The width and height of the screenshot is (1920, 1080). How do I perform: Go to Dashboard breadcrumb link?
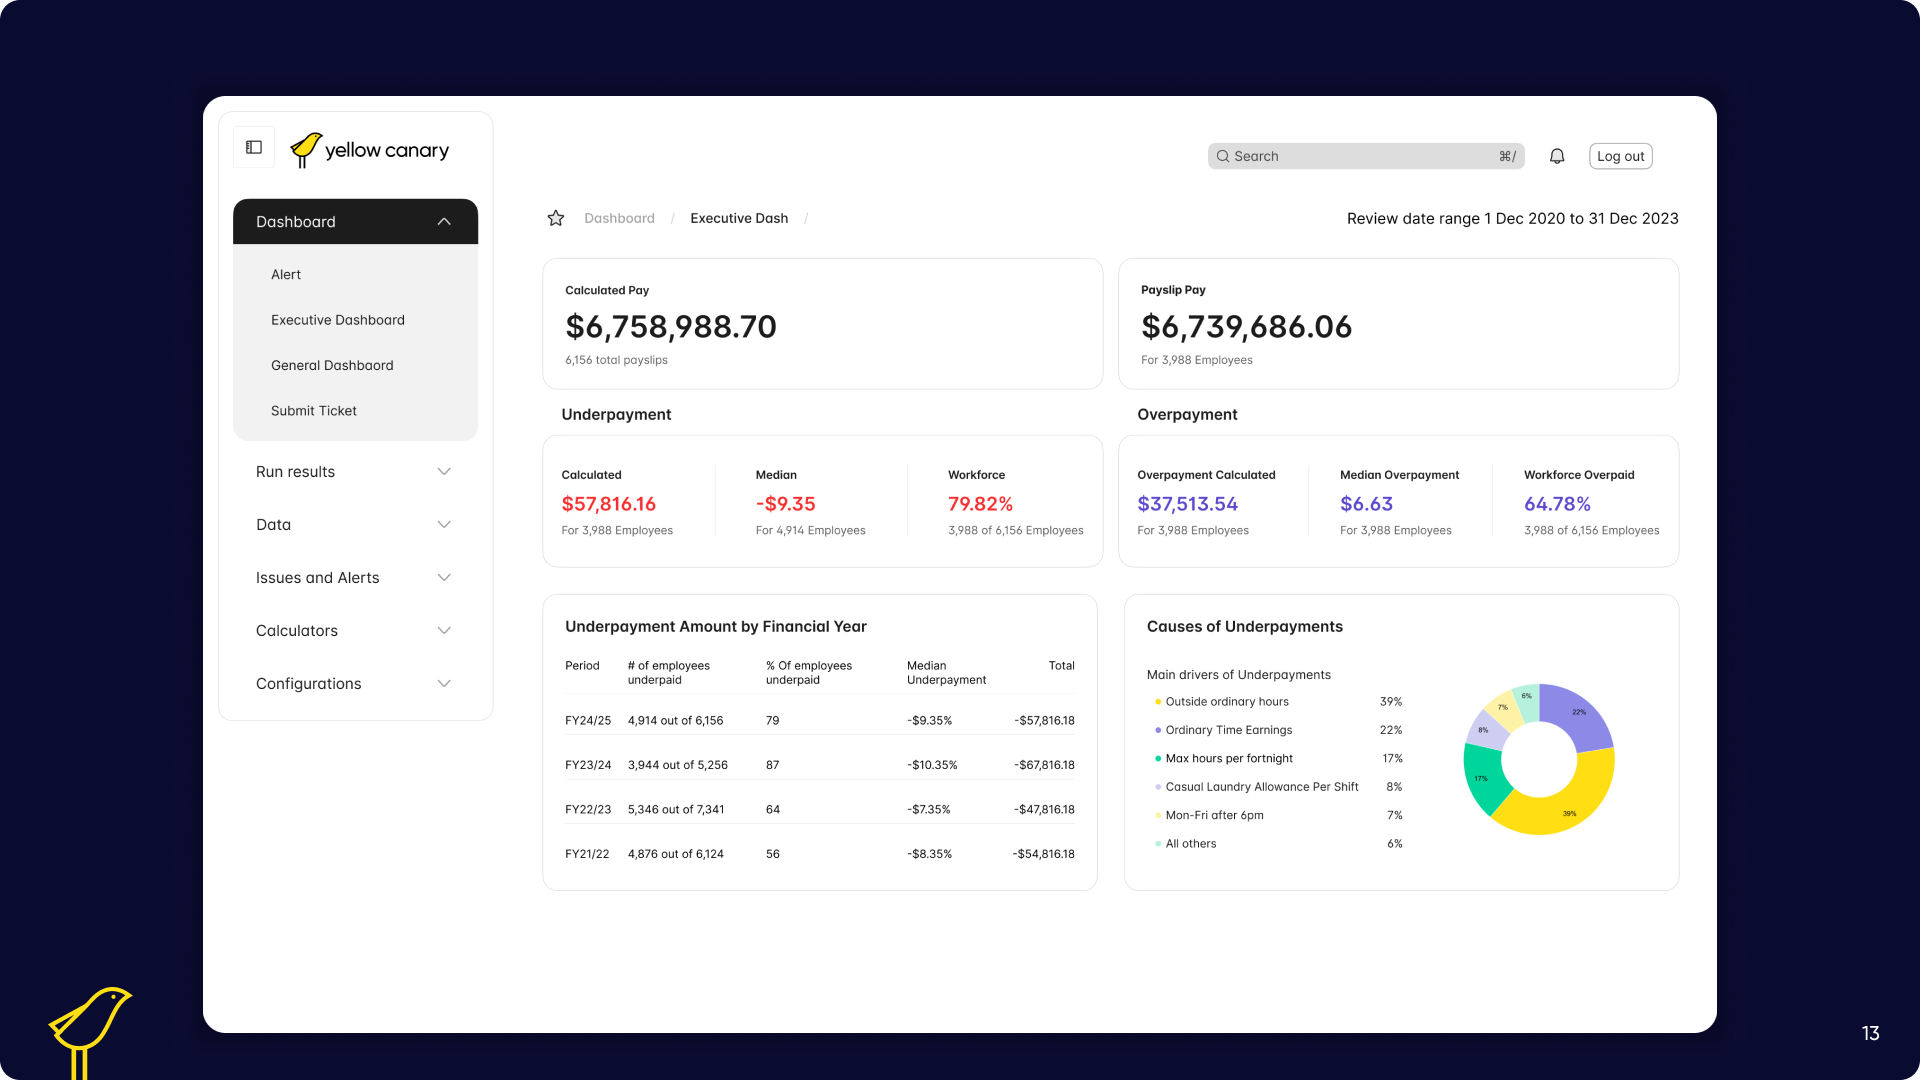click(x=619, y=218)
